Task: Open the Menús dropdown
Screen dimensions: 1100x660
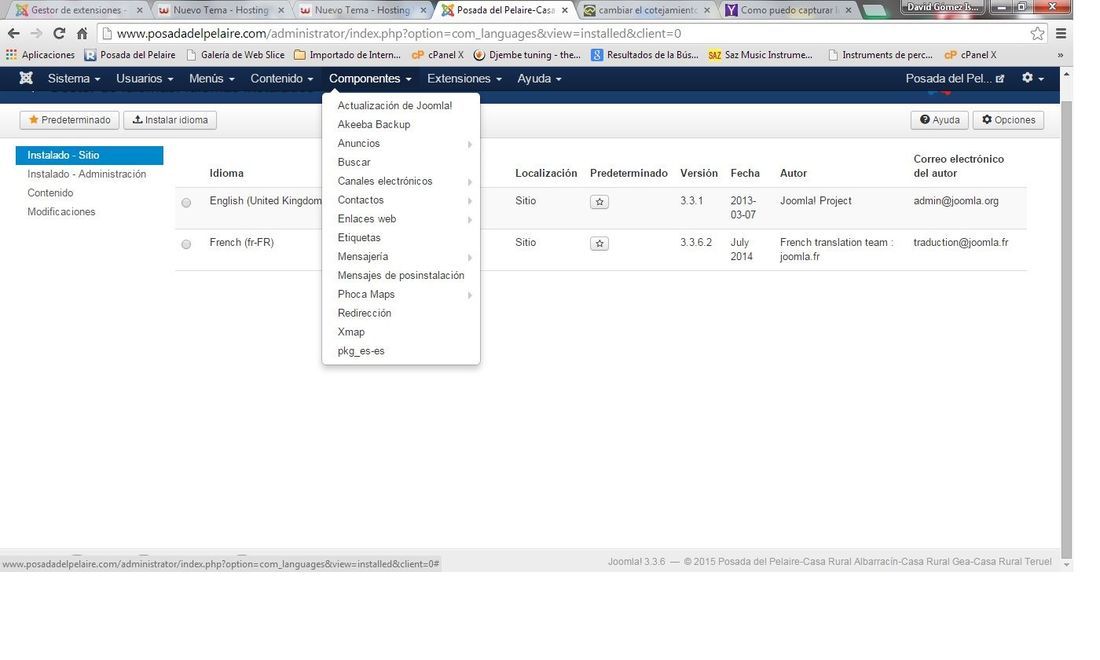Action: click(211, 79)
